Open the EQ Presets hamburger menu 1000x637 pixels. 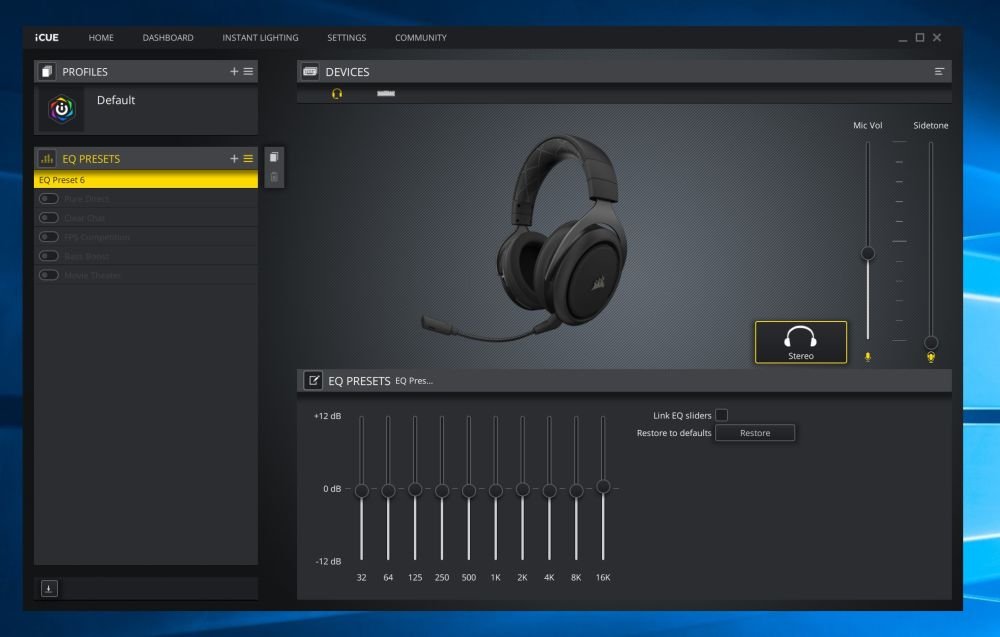pyautogui.click(x=248, y=158)
